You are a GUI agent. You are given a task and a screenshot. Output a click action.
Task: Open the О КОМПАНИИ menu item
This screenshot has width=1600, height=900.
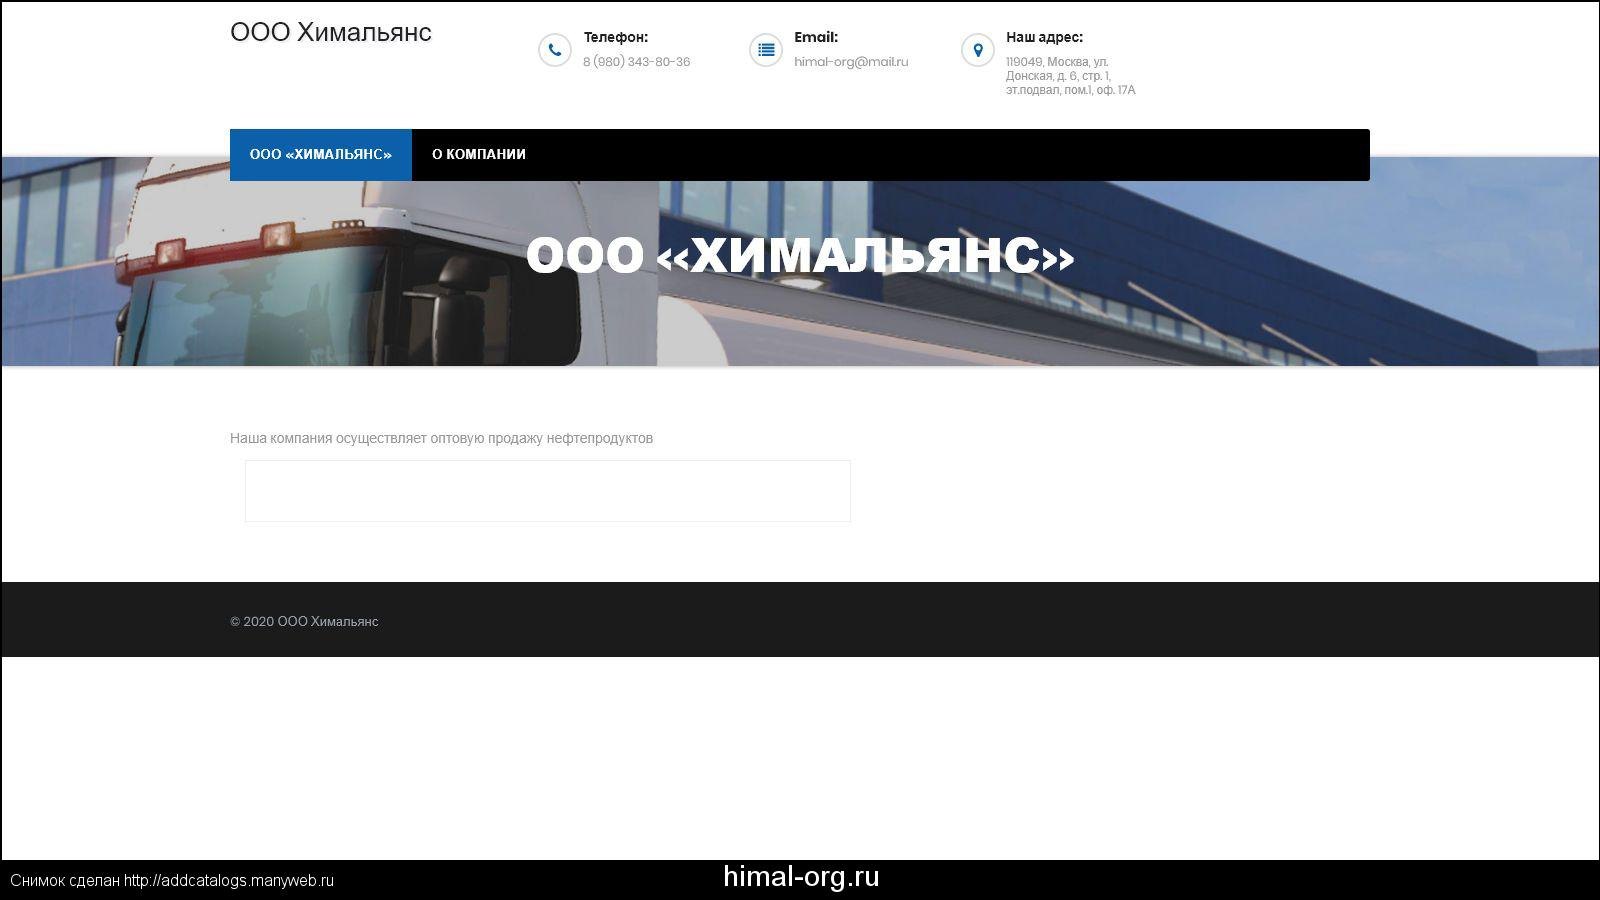[x=479, y=155]
